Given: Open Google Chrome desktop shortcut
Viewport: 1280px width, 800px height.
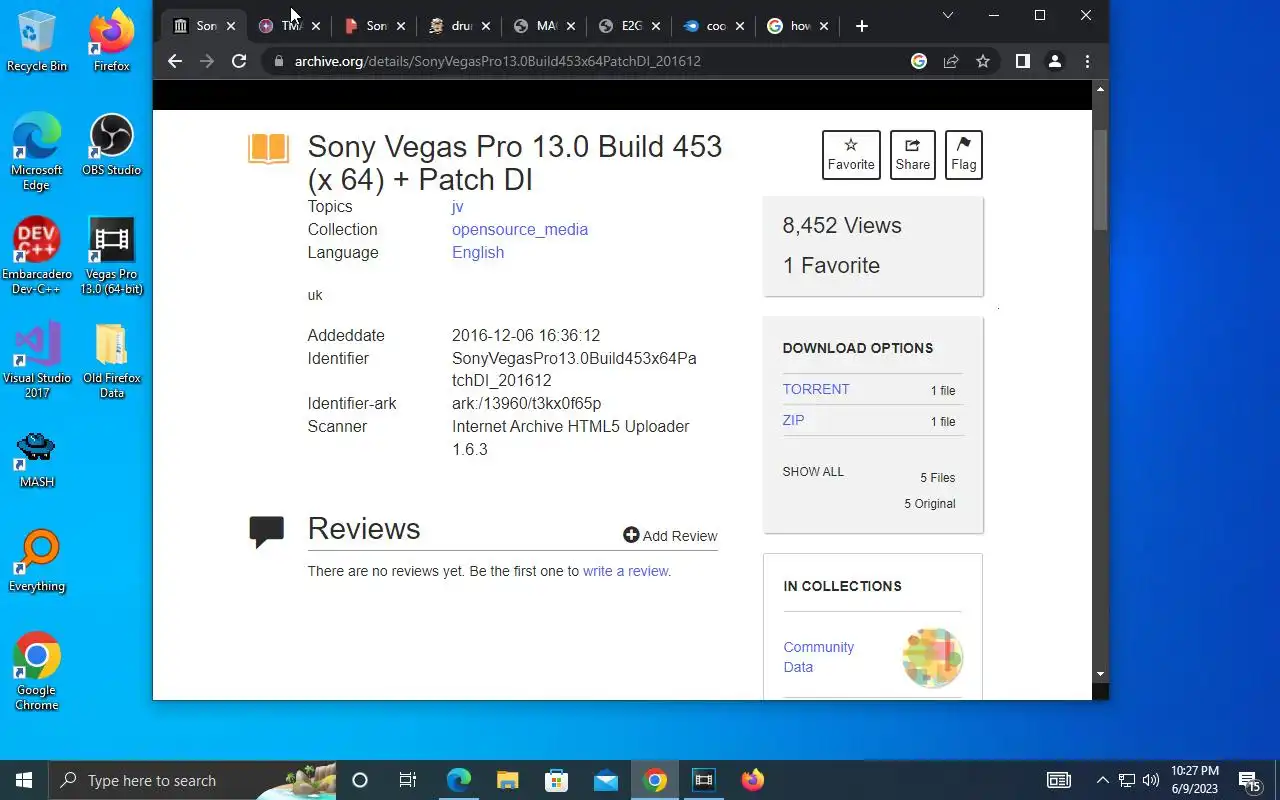Looking at the screenshot, I should click(x=37, y=671).
